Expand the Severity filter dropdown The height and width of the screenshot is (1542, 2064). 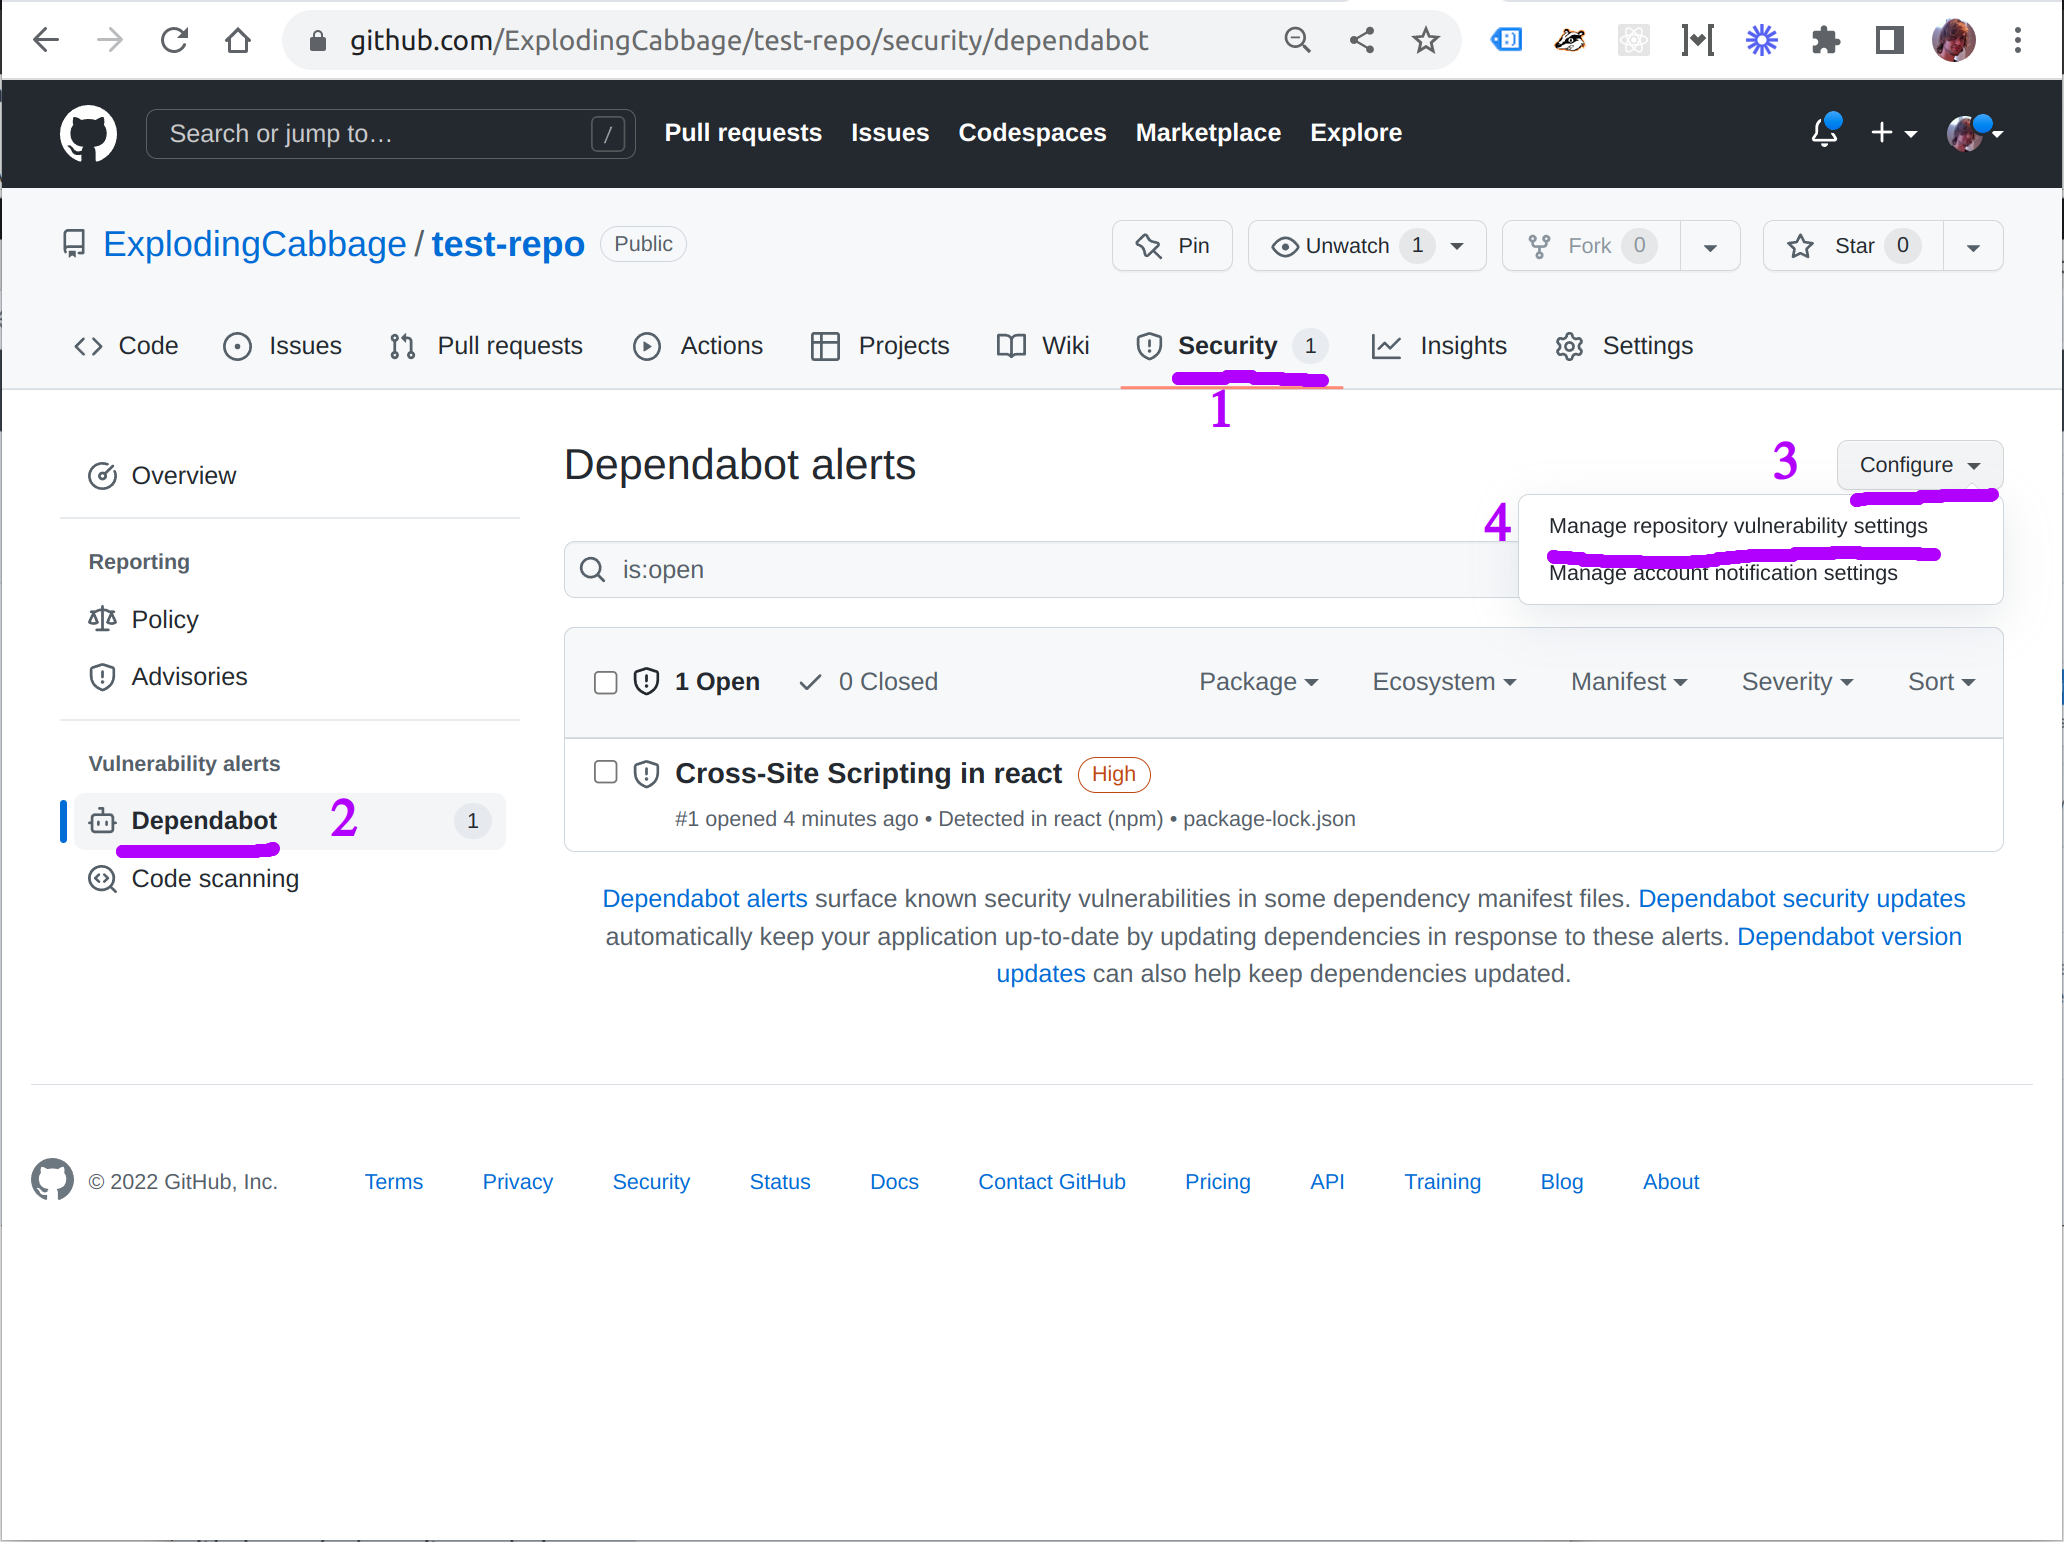click(1797, 682)
